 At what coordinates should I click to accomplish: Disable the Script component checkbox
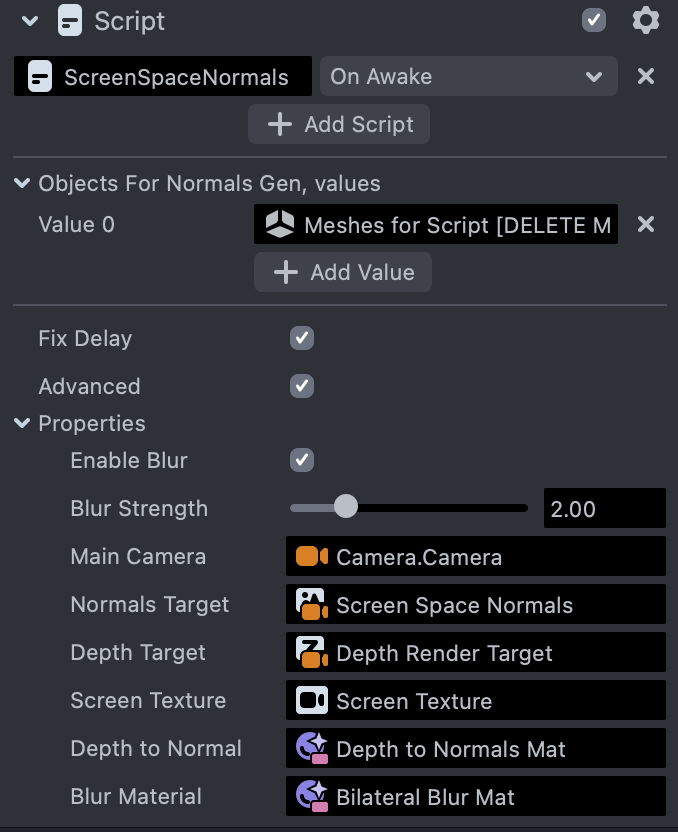[594, 20]
